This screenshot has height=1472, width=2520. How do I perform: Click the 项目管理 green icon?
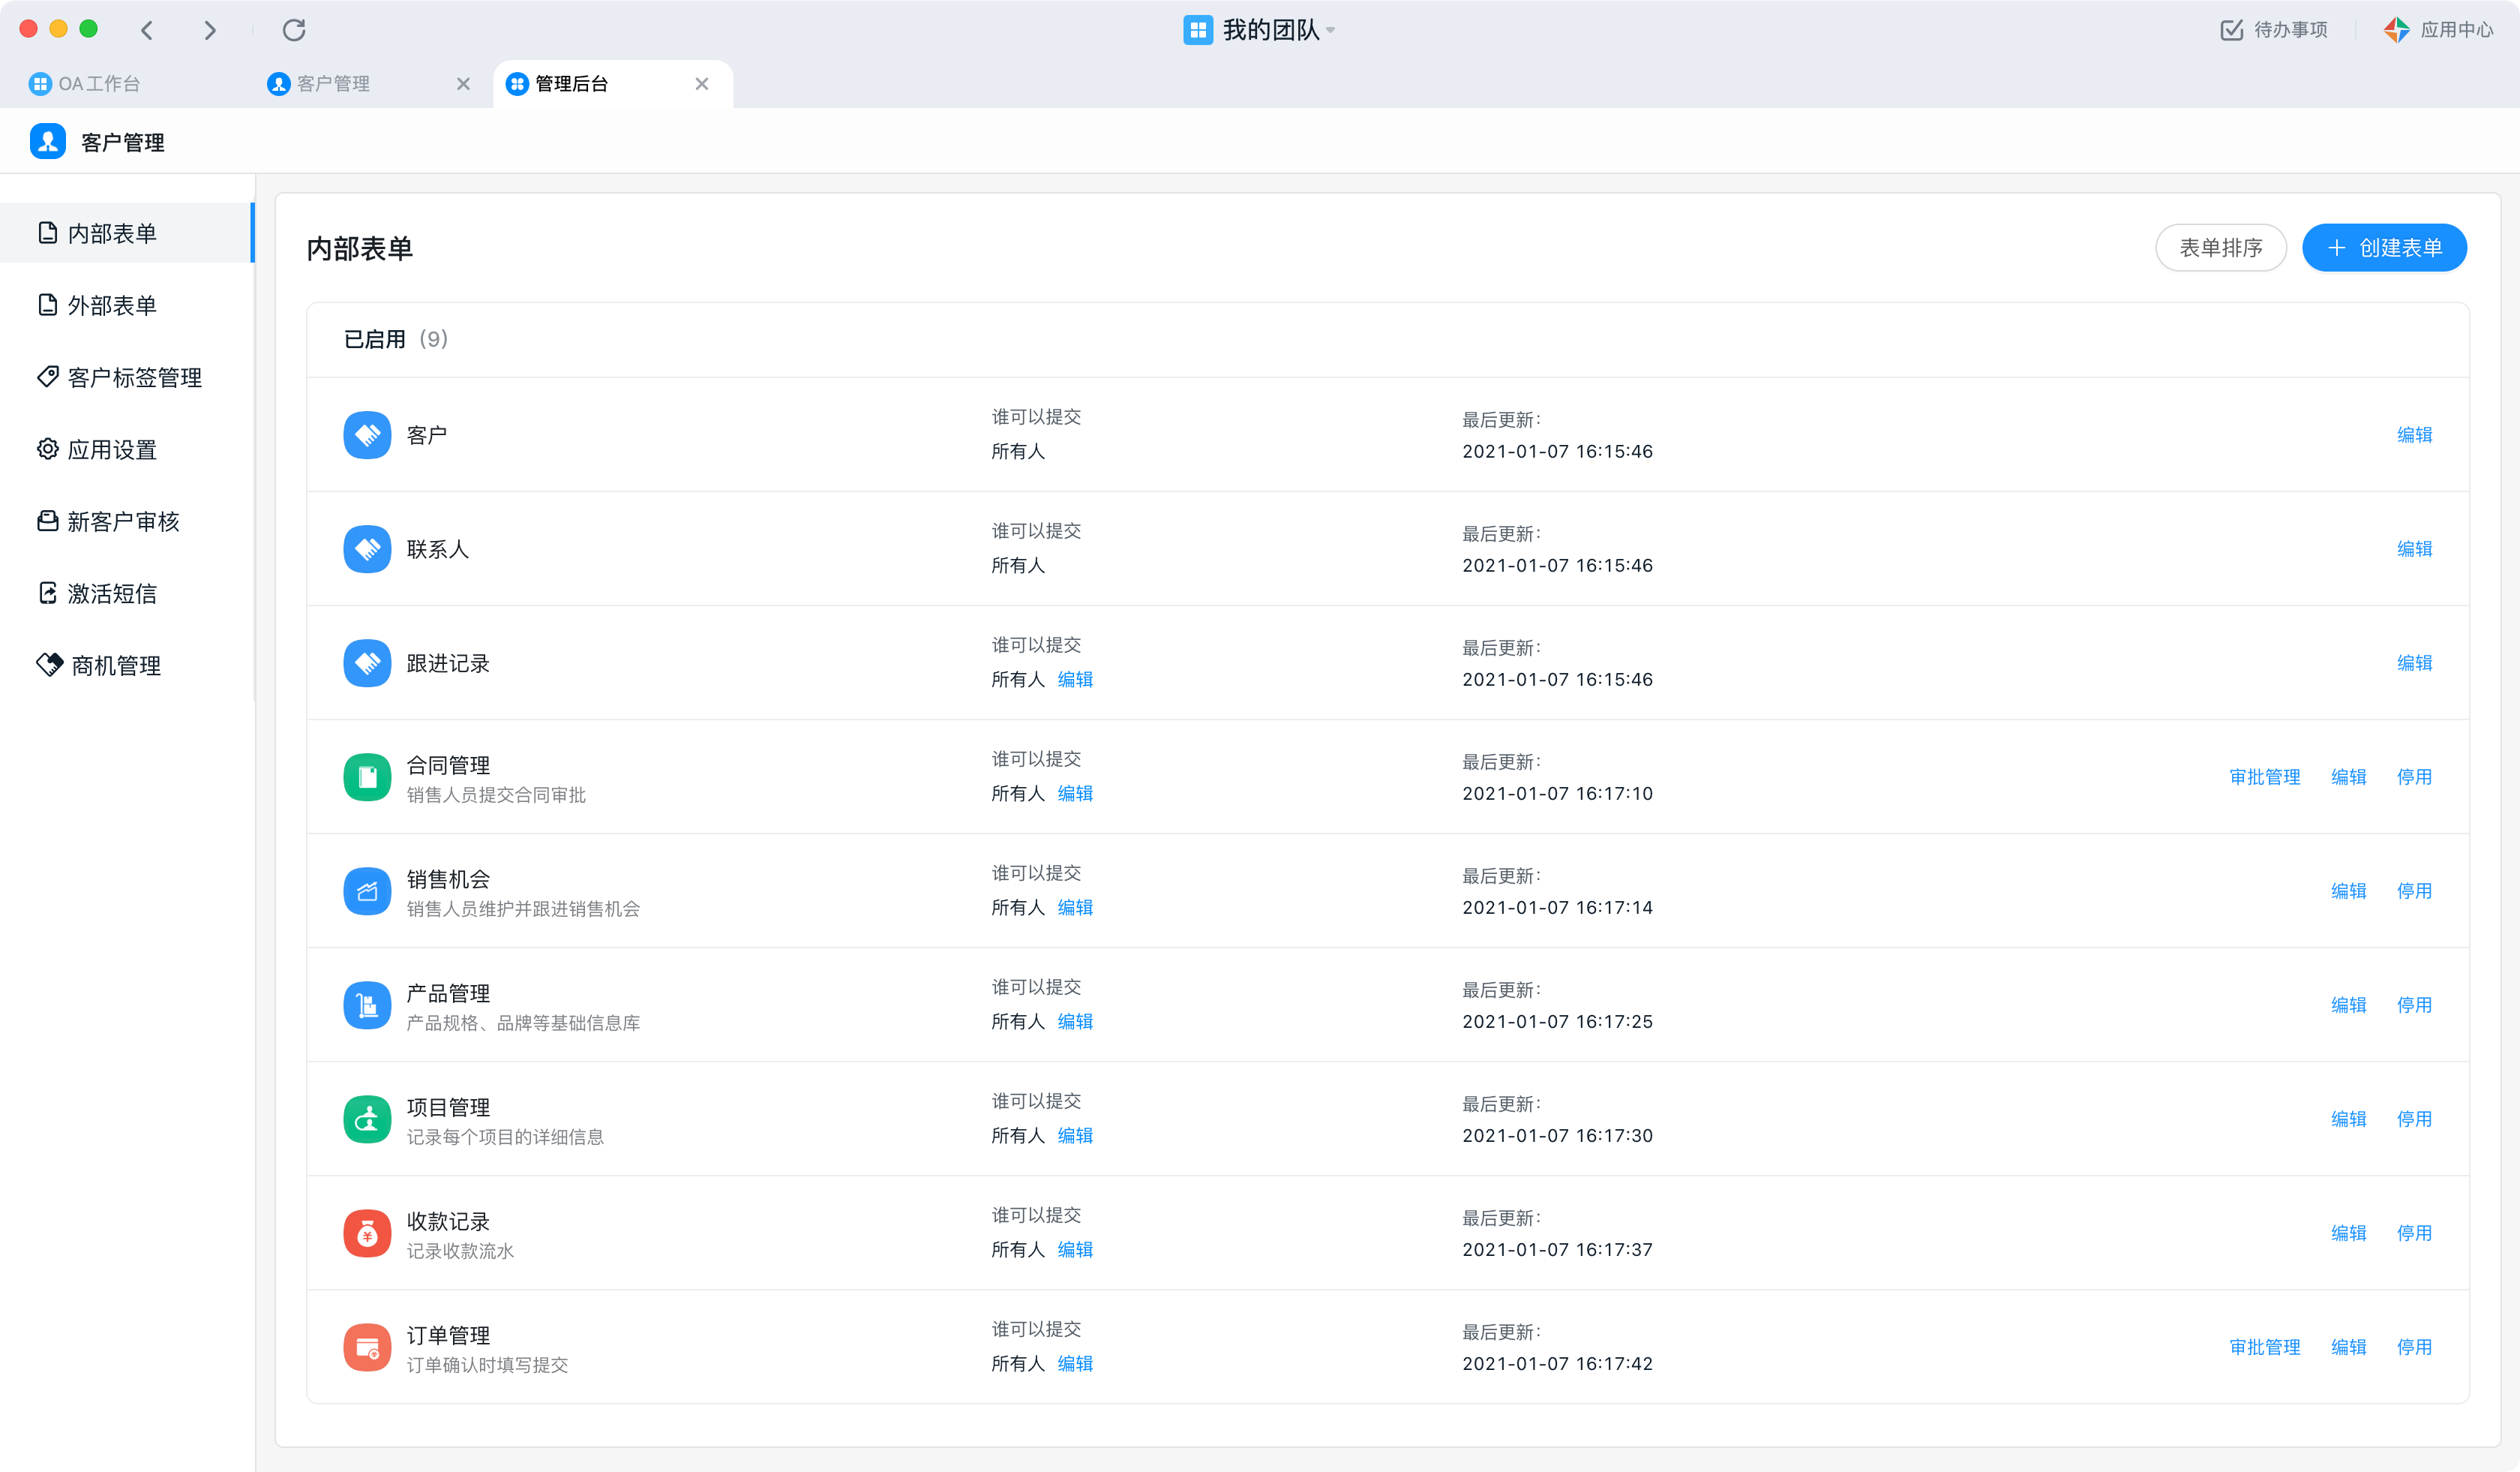367,1119
